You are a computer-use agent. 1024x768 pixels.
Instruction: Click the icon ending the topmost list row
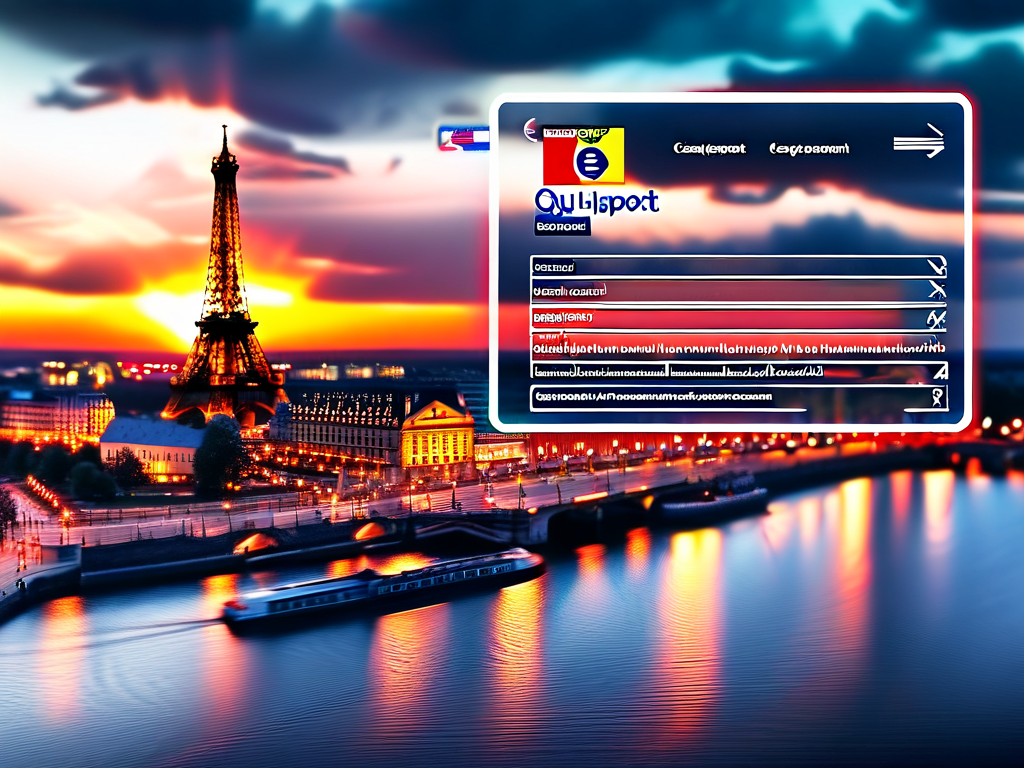tap(936, 266)
